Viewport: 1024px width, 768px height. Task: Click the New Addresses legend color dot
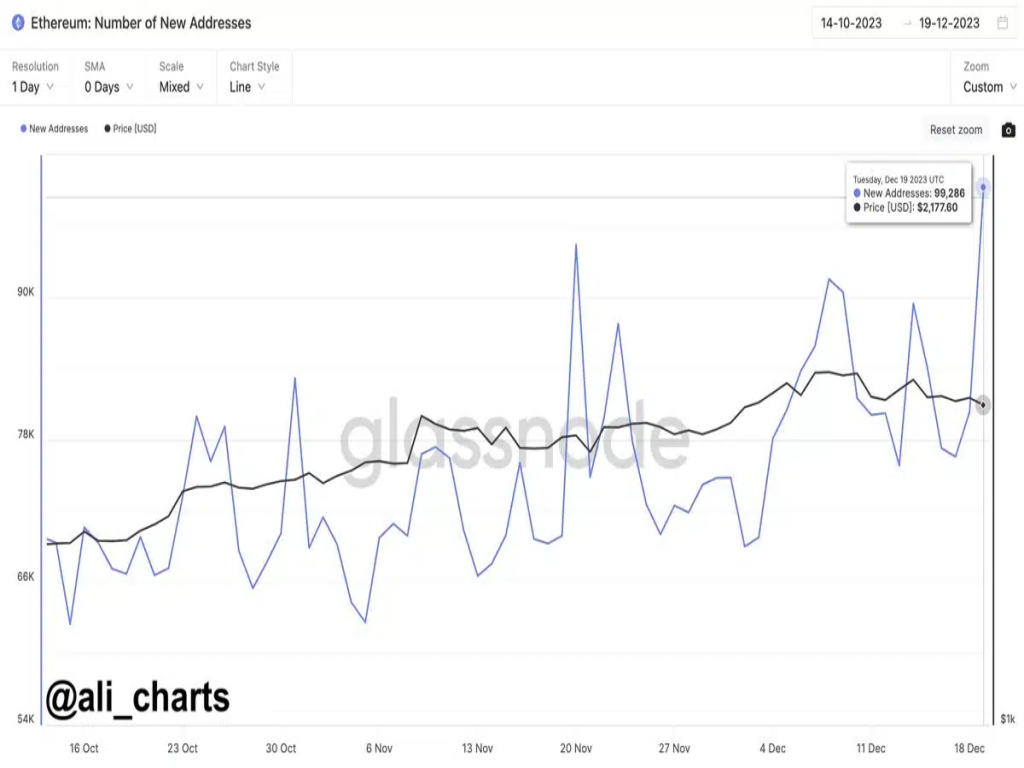click(x=23, y=129)
